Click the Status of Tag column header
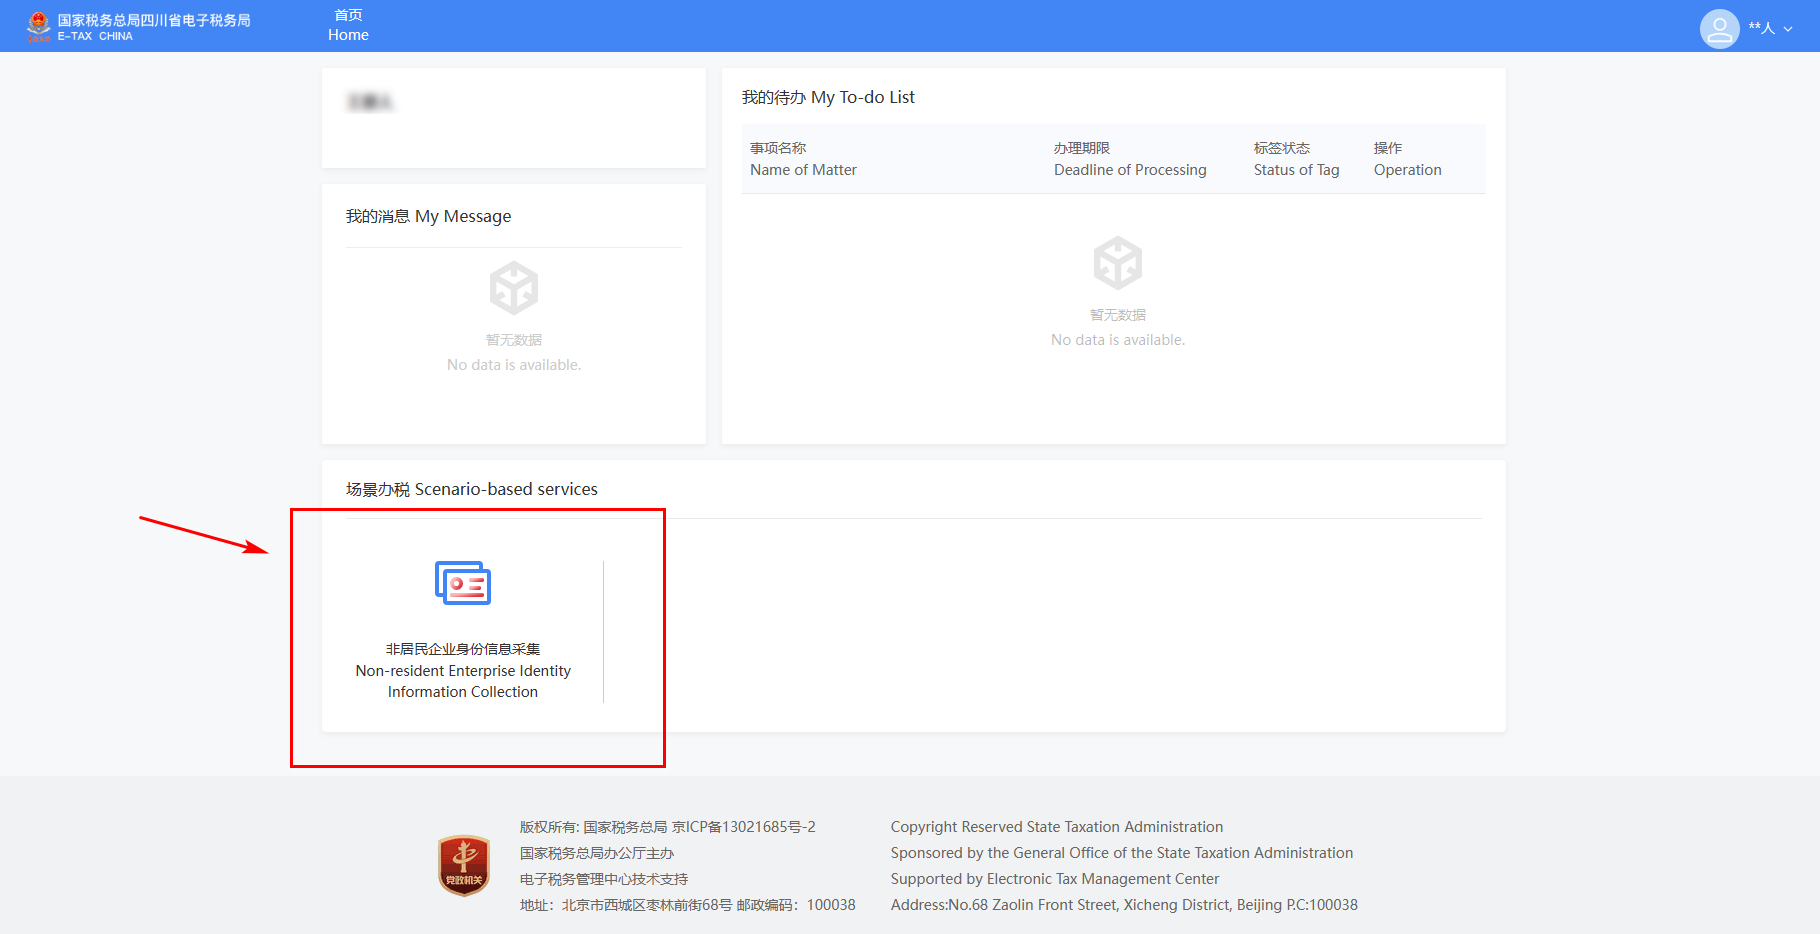The width and height of the screenshot is (1820, 934). (1296, 160)
